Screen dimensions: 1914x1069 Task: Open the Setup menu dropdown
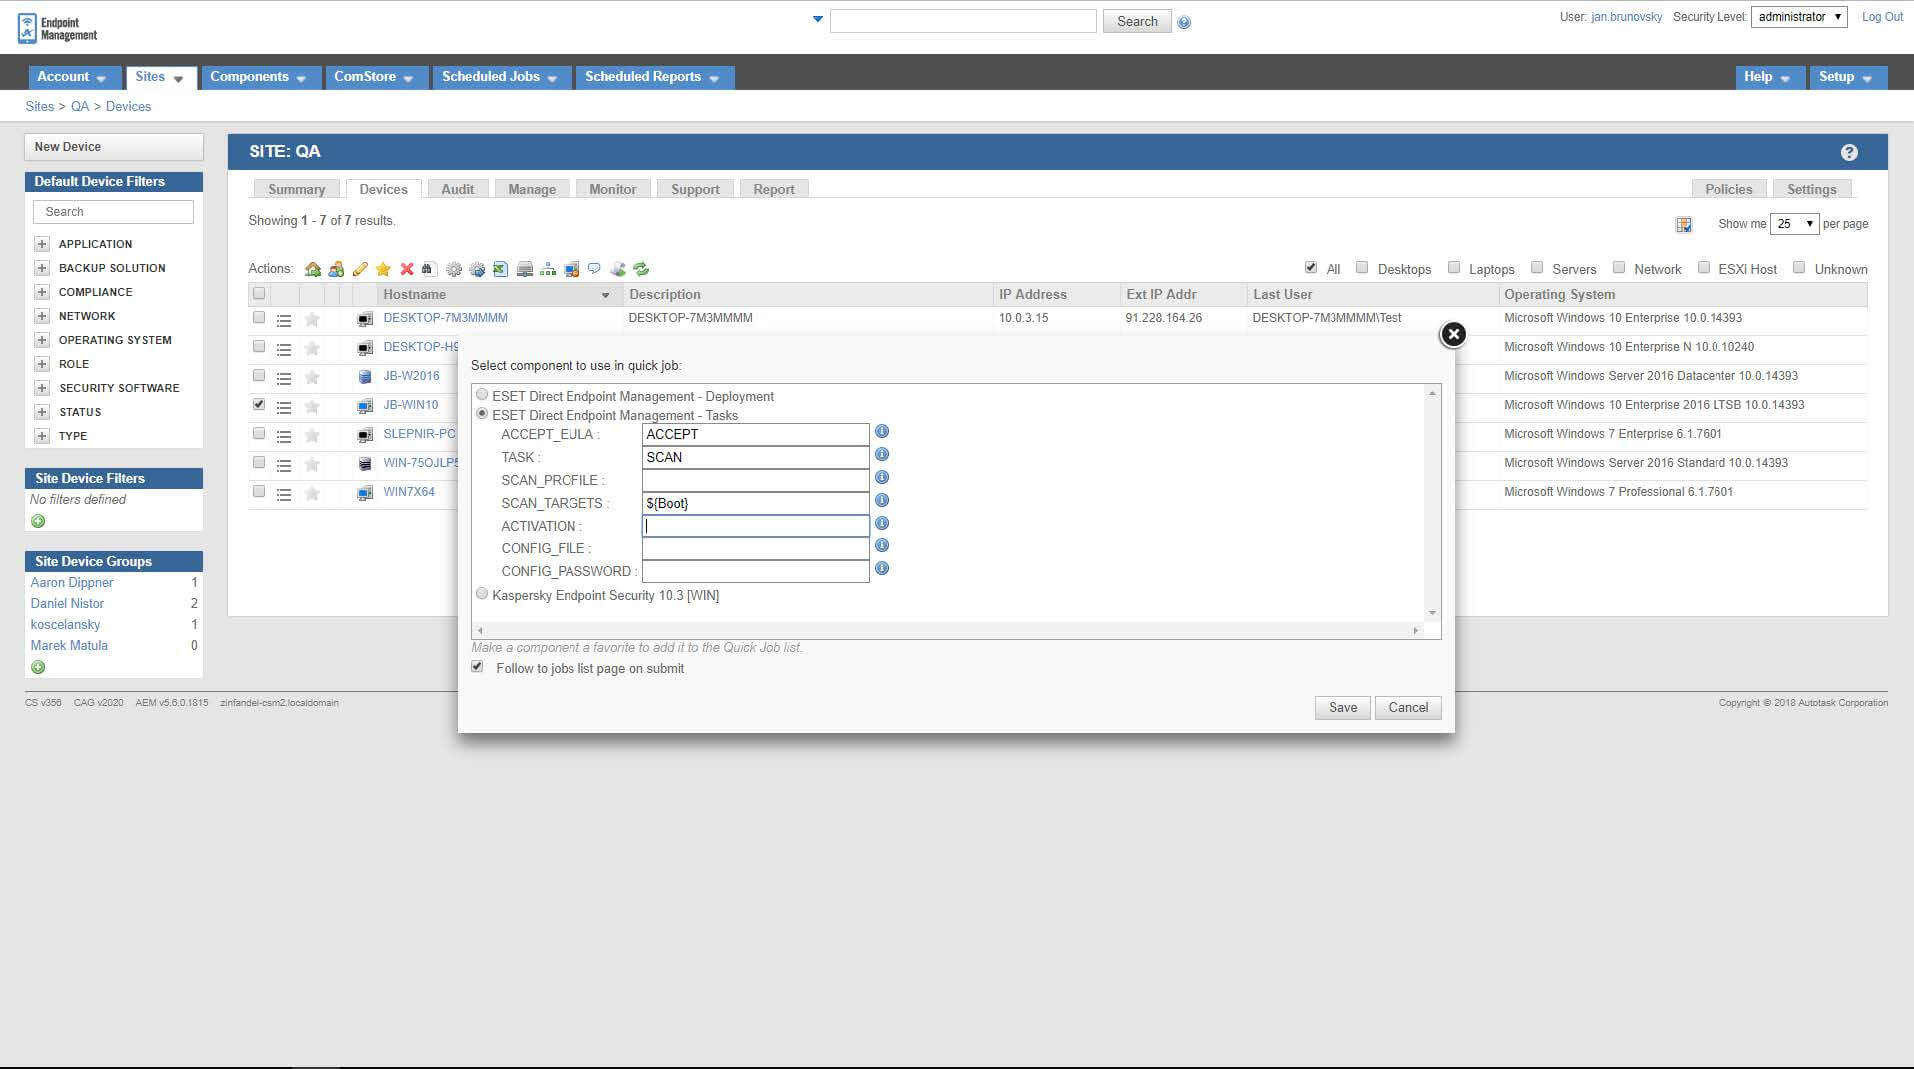[1847, 77]
